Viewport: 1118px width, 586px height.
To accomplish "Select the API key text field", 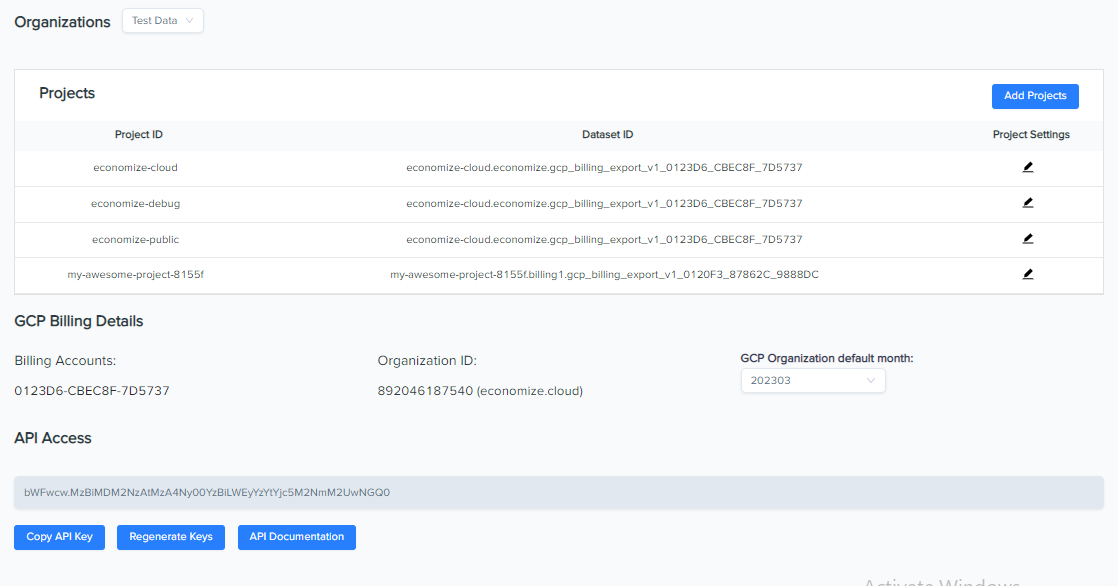I will [x=559, y=493].
